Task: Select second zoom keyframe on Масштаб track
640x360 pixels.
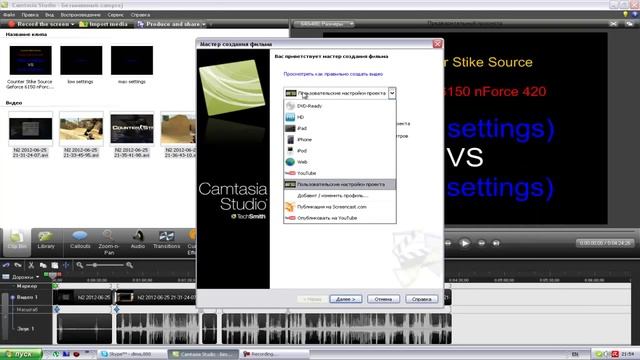Action: (116, 309)
